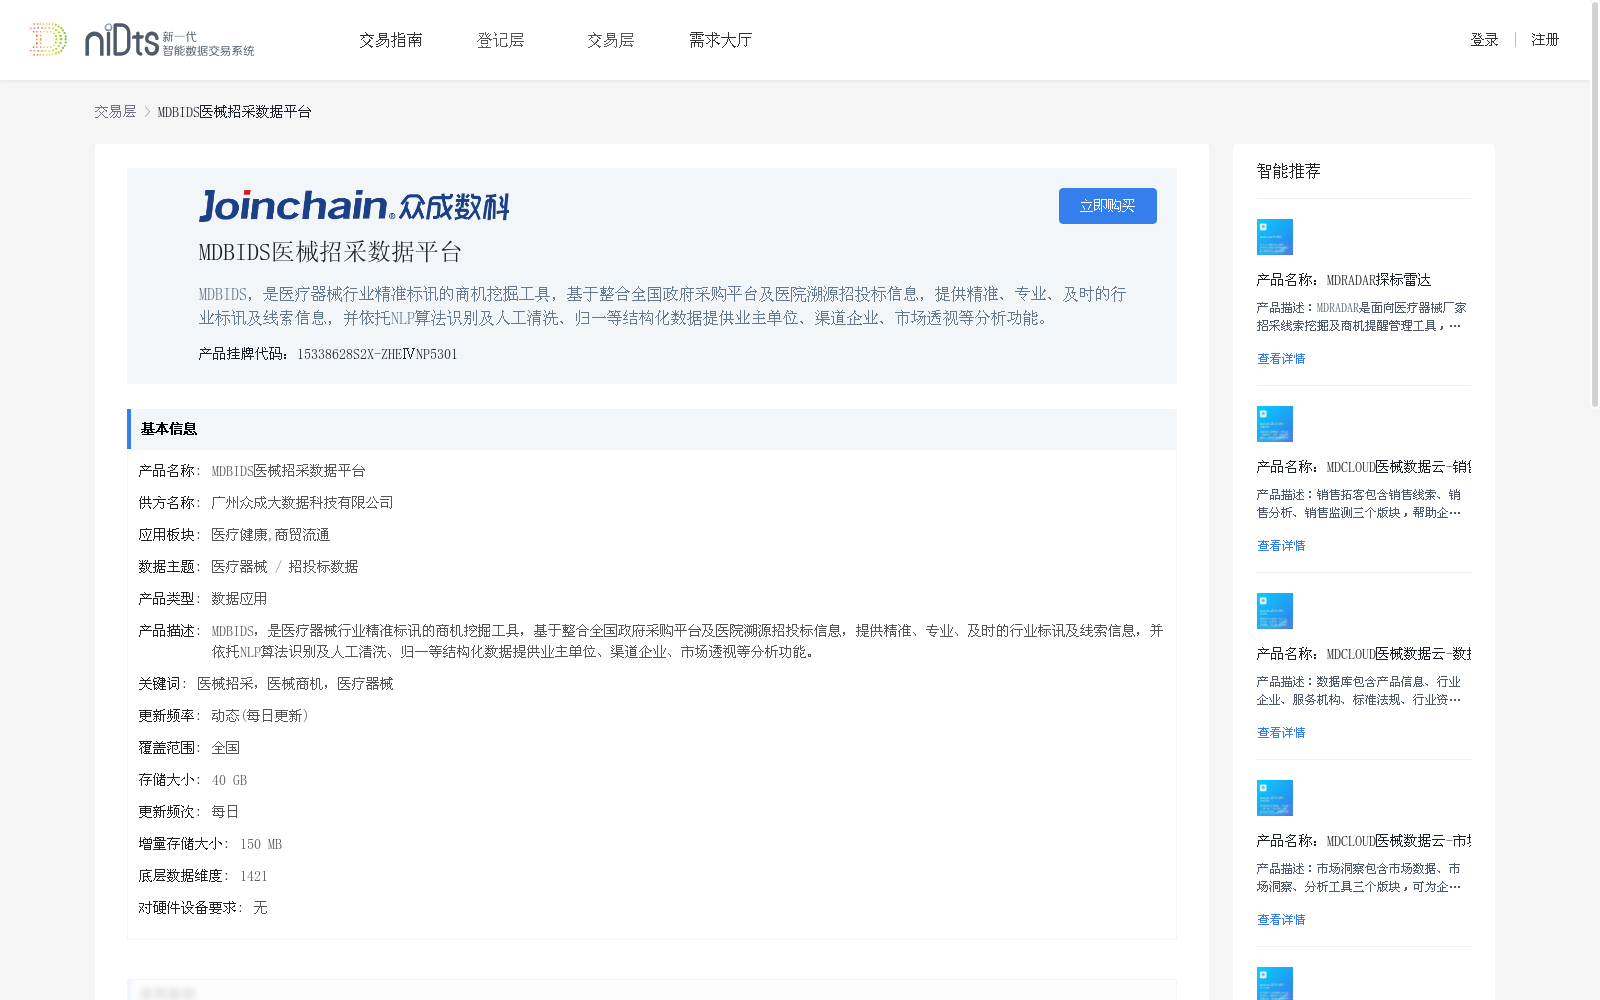This screenshot has width=1600, height=1000.
Task: Select the product code 15338628S2X-ZHEⅣNP5301
Action: click(377, 354)
